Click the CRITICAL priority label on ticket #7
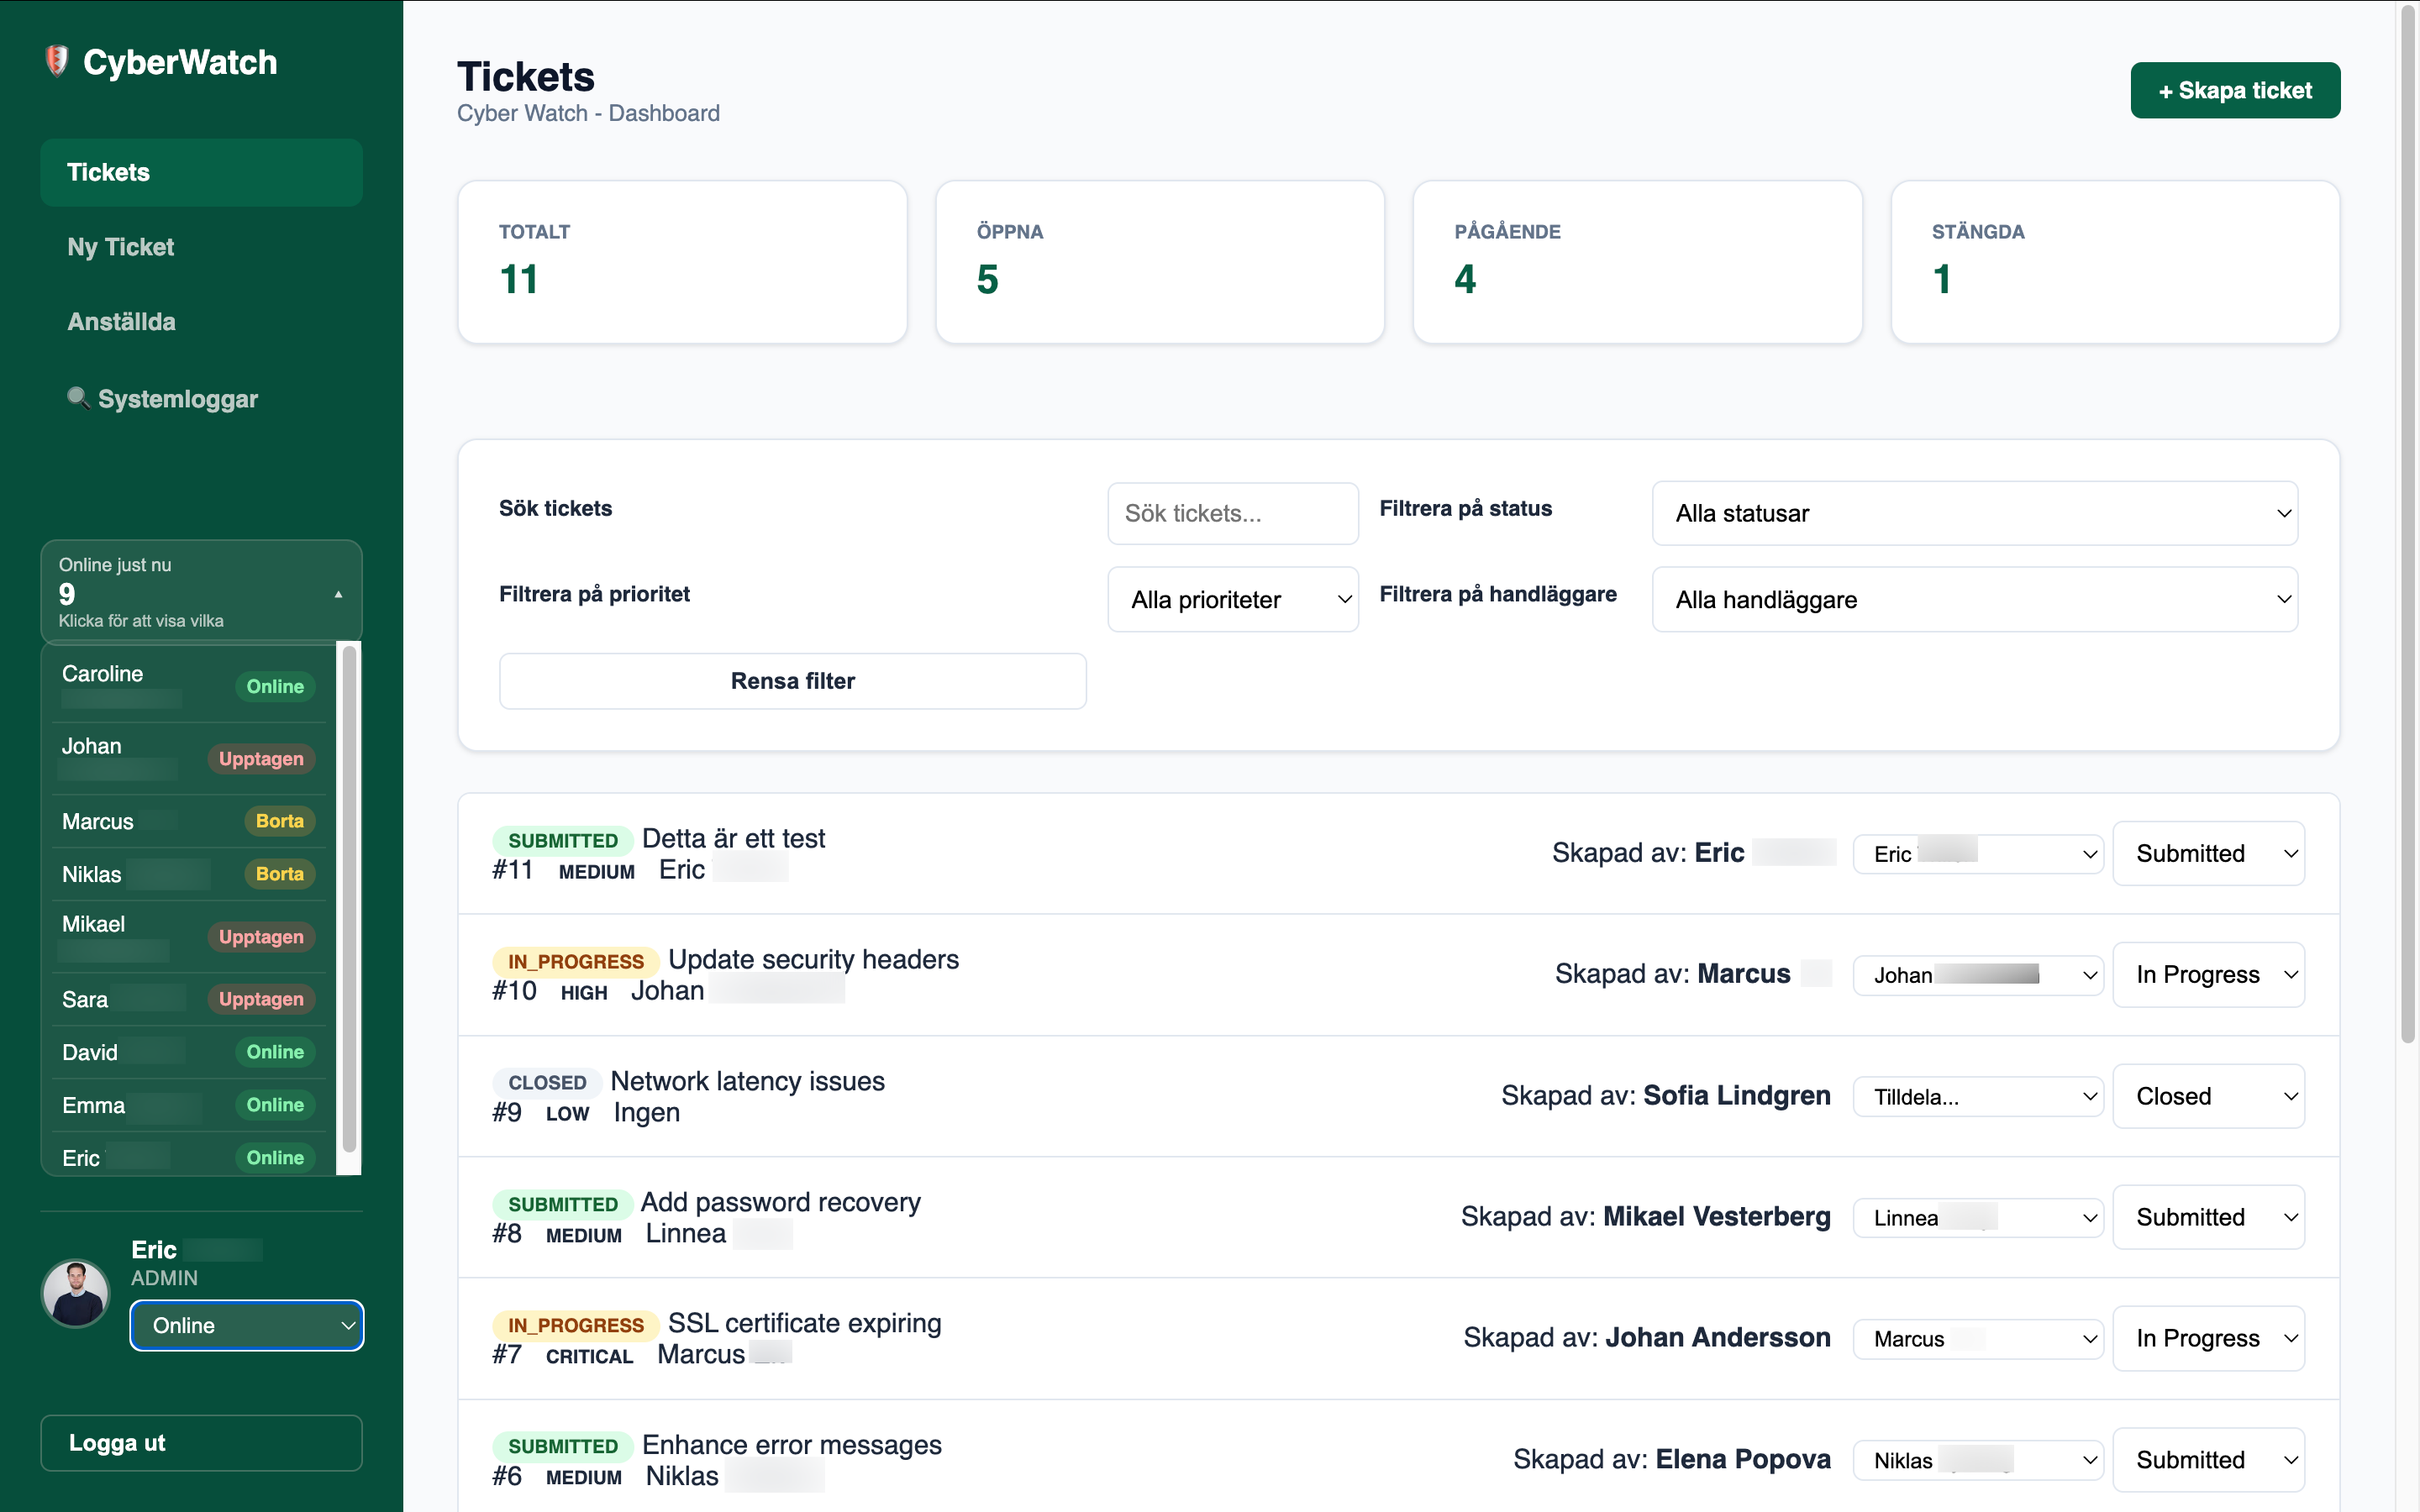This screenshot has width=2420, height=1512. point(590,1356)
